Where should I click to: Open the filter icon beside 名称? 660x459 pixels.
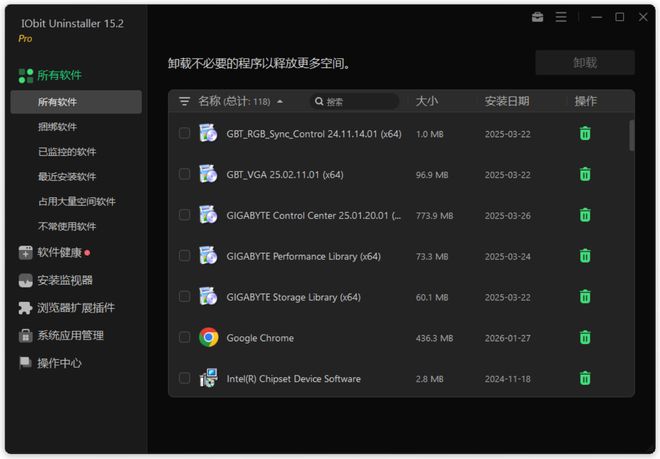[184, 101]
